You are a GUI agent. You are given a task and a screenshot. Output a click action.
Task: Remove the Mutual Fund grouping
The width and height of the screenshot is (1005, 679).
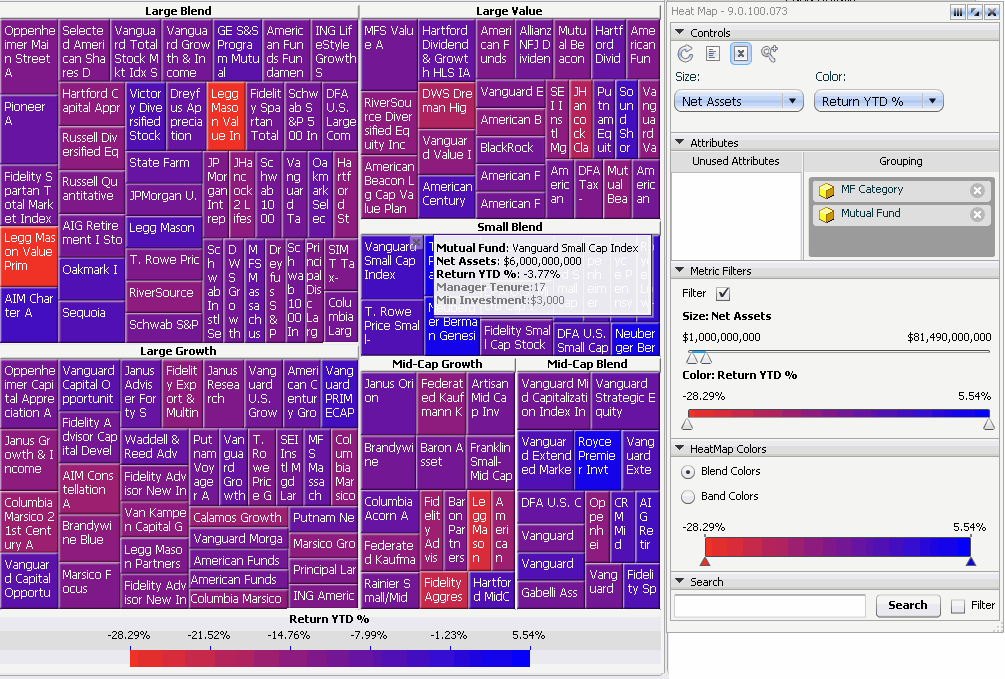(977, 214)
